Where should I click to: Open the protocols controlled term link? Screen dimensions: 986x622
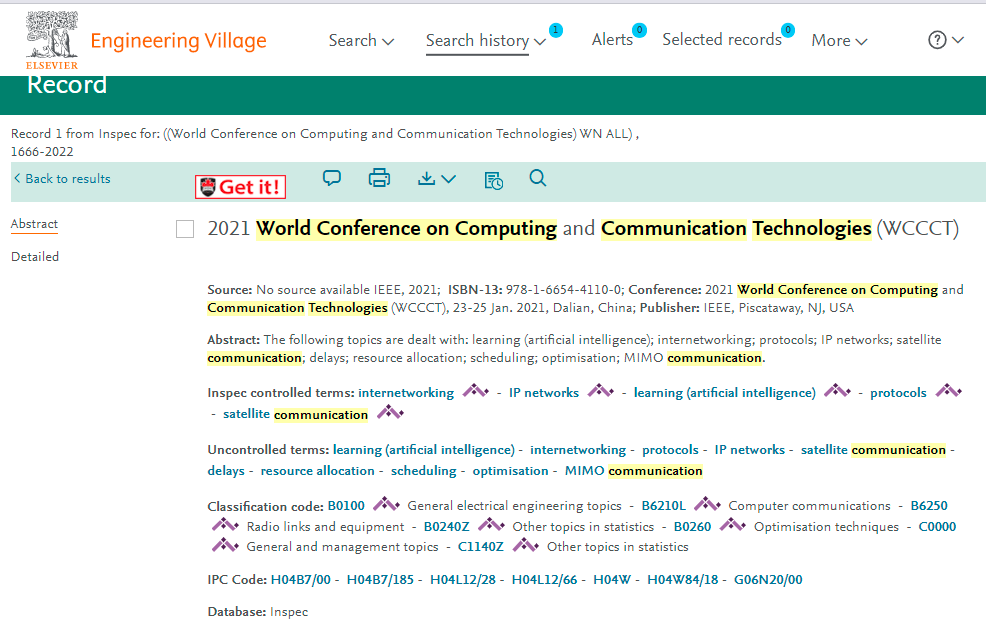[x=899, y=393]
